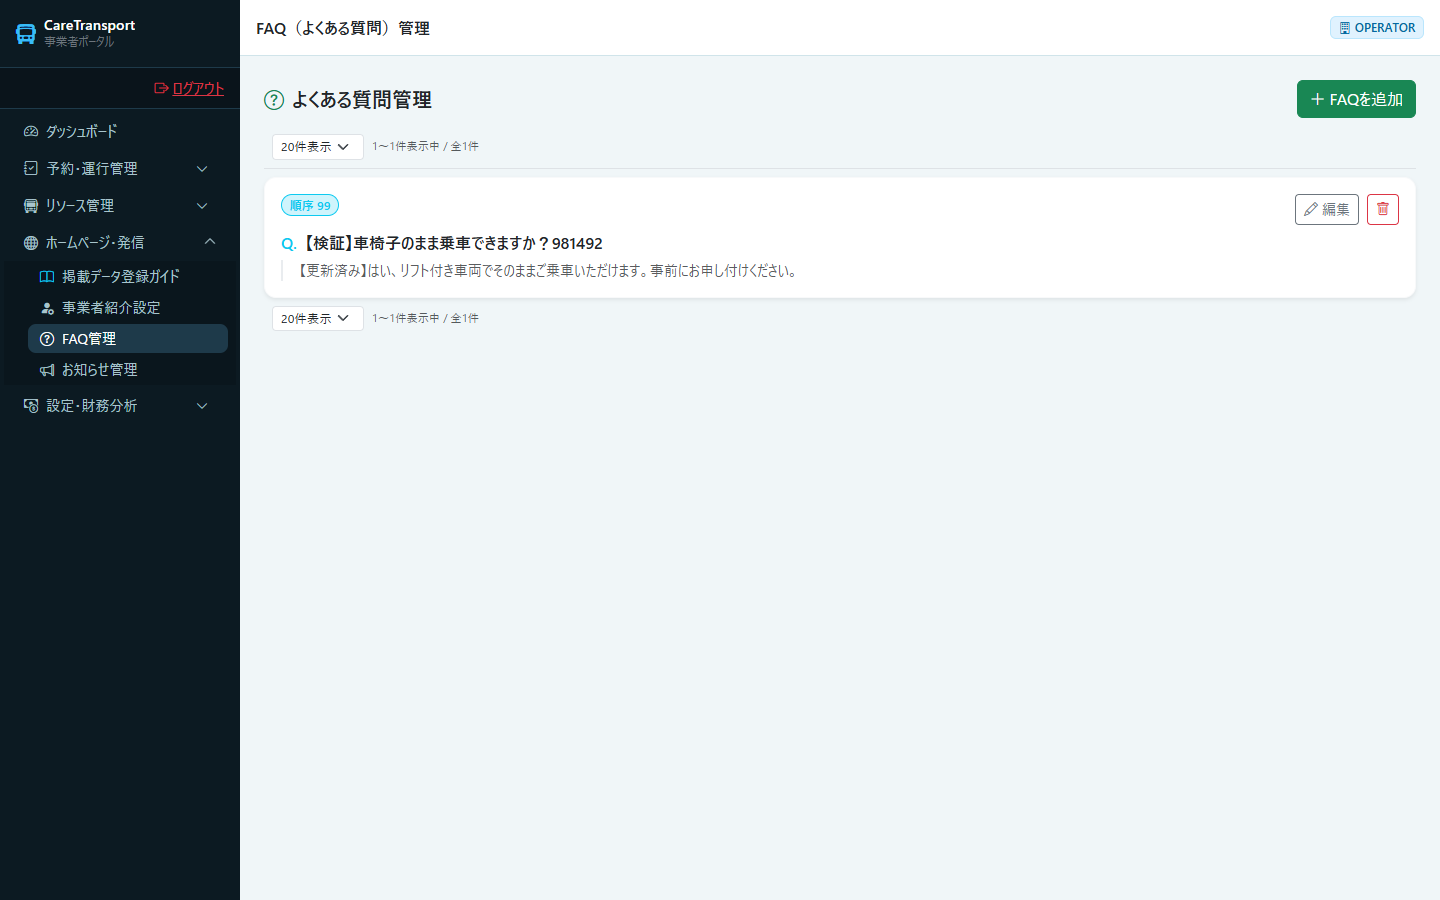
Task: Click the 予約・運行管理 menu label
Action: pos(92,168)
